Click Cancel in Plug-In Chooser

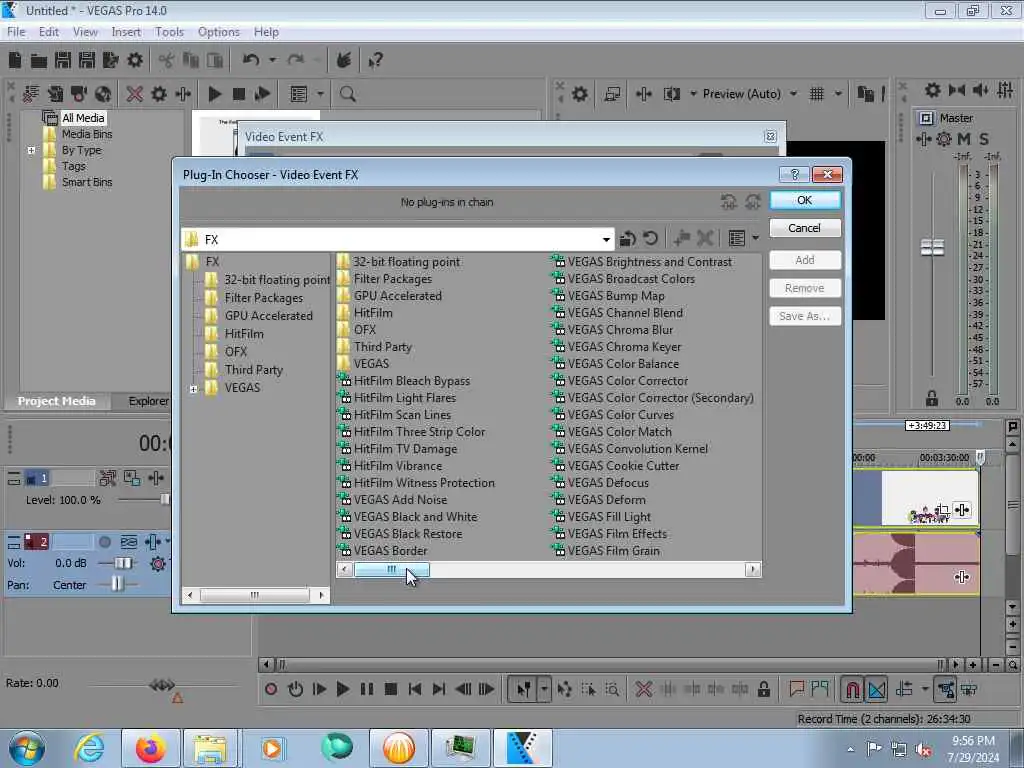pyautogui.click(x=805, y=228)
